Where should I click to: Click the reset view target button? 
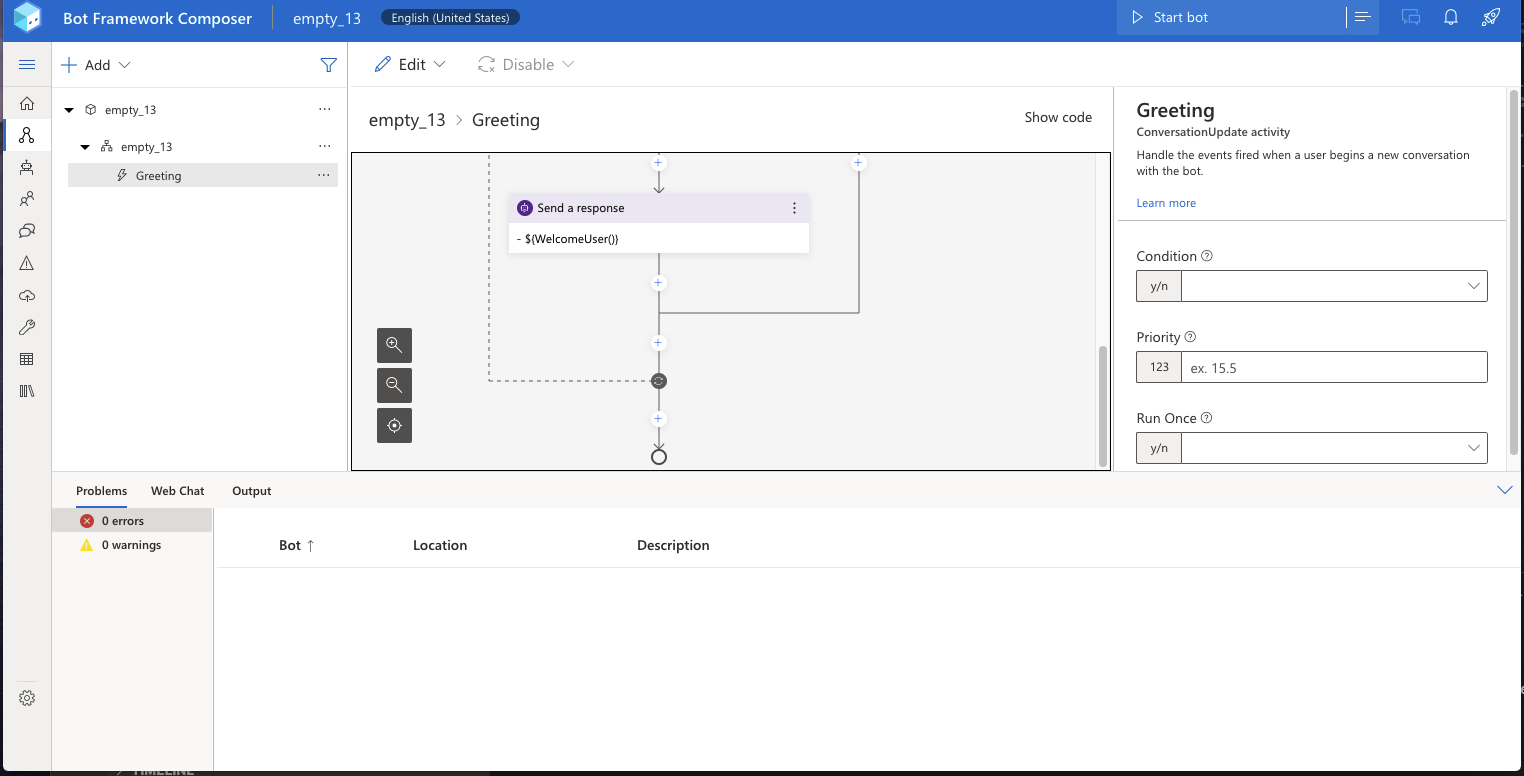point(394,425)
